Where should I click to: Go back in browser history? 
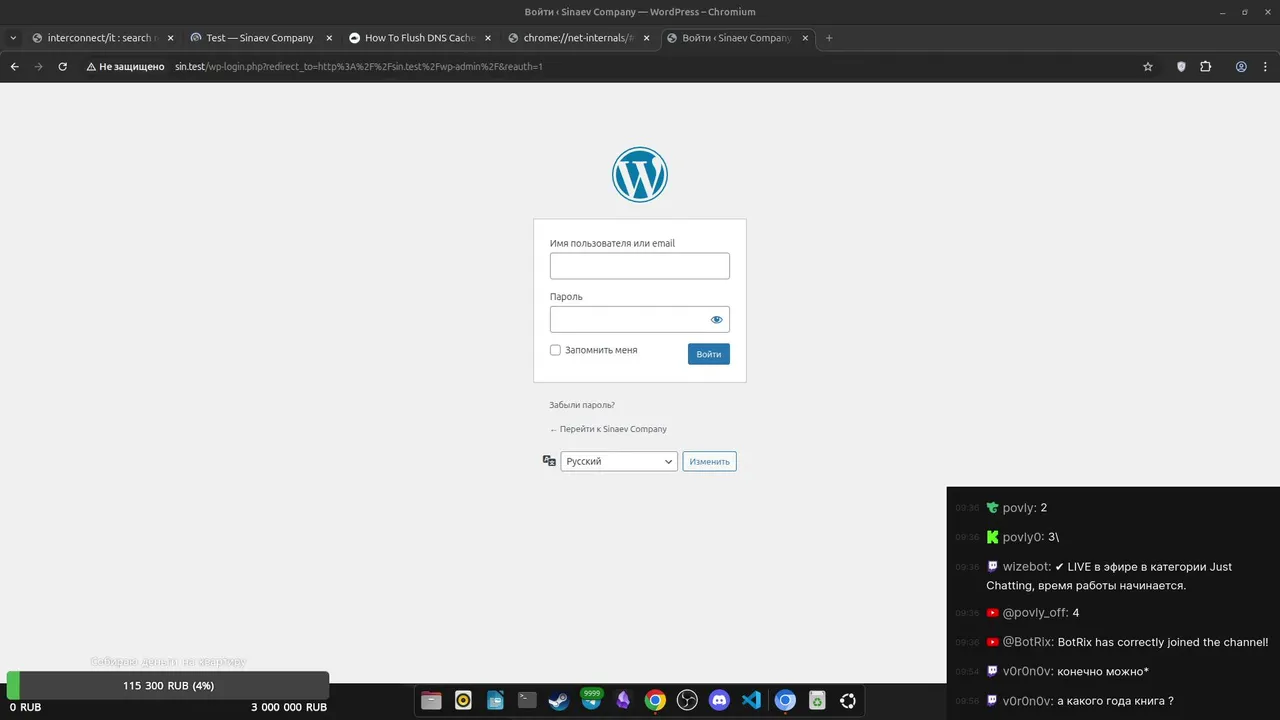point(15,66)
